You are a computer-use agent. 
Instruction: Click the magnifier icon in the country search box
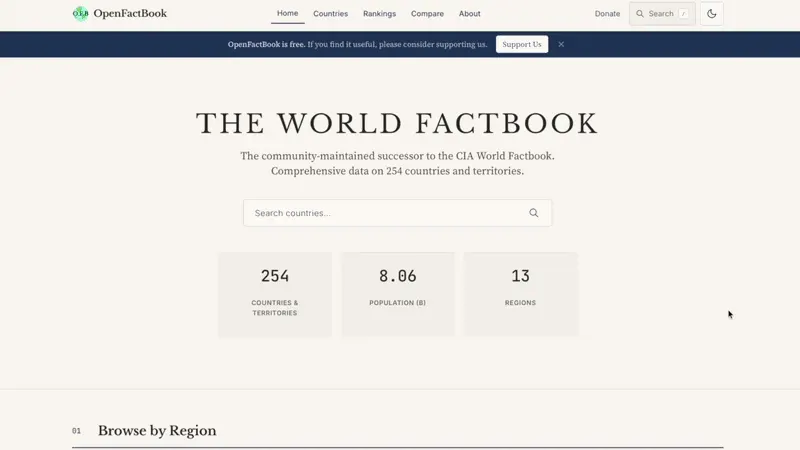[534, 213]
